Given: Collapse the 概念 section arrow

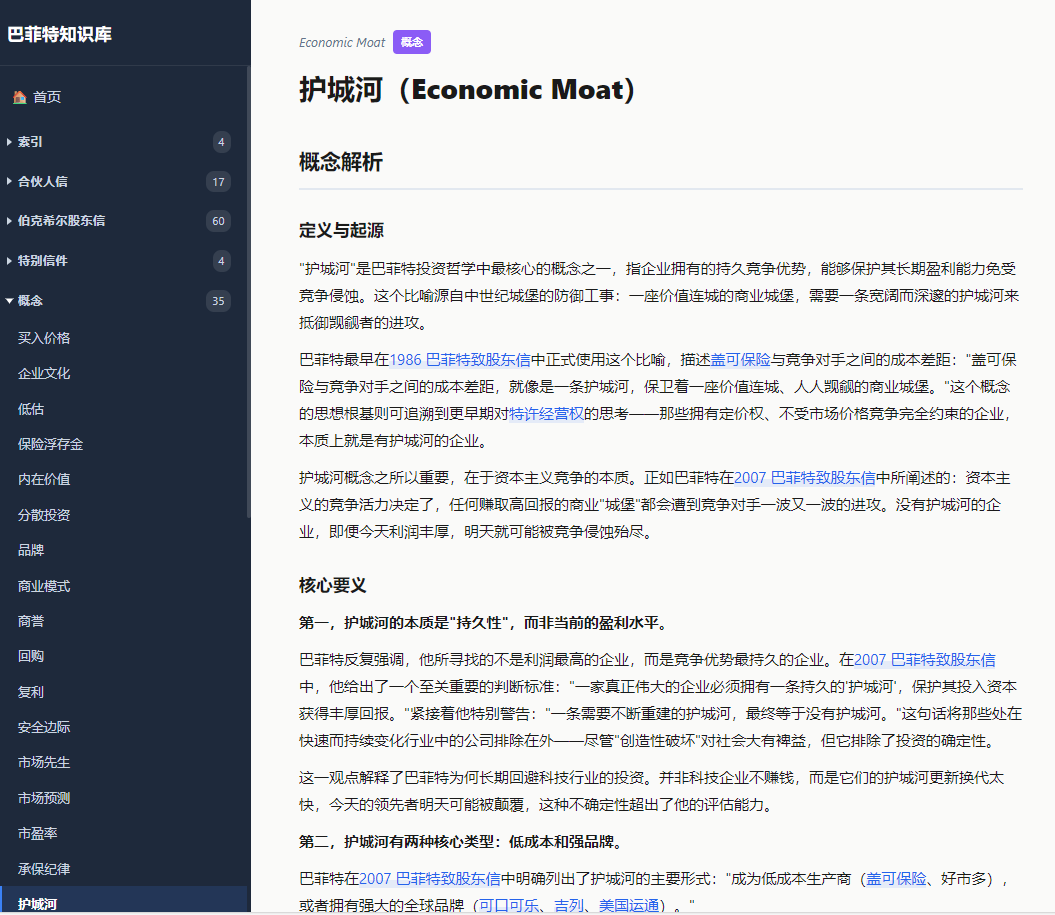Looking at the screenshot, I should pos(9,301).
